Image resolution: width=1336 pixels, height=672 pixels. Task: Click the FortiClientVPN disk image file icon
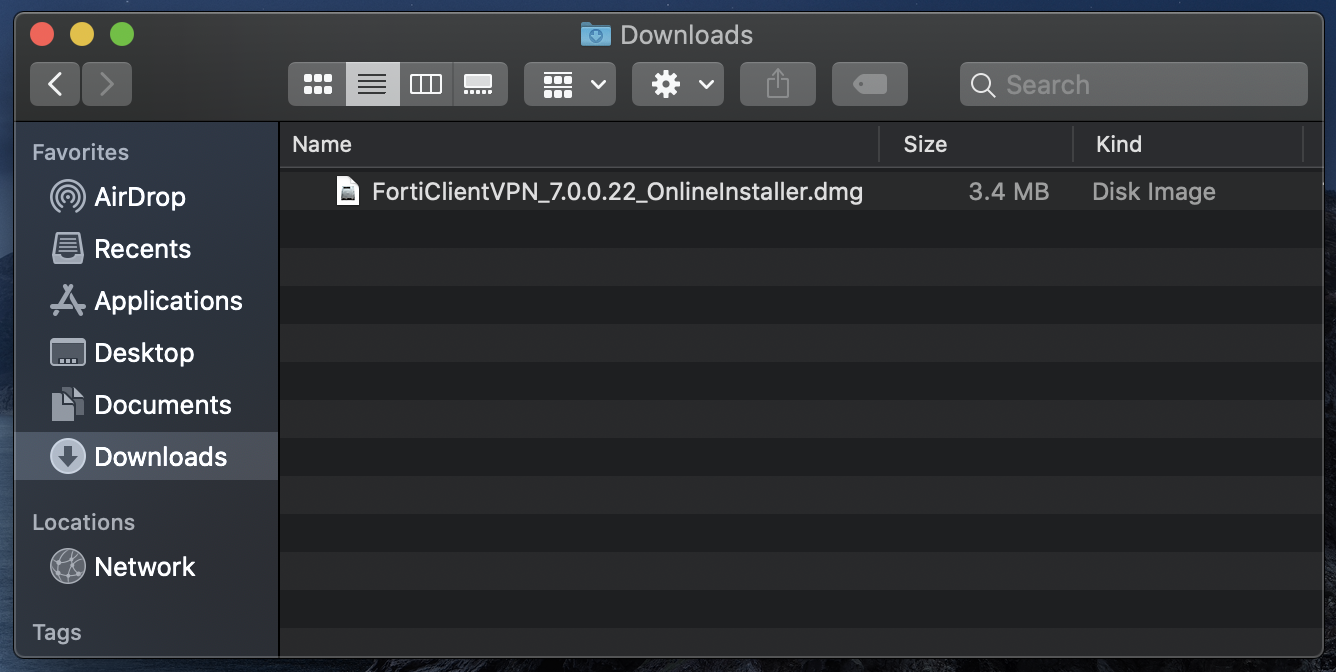pos(347,191)
